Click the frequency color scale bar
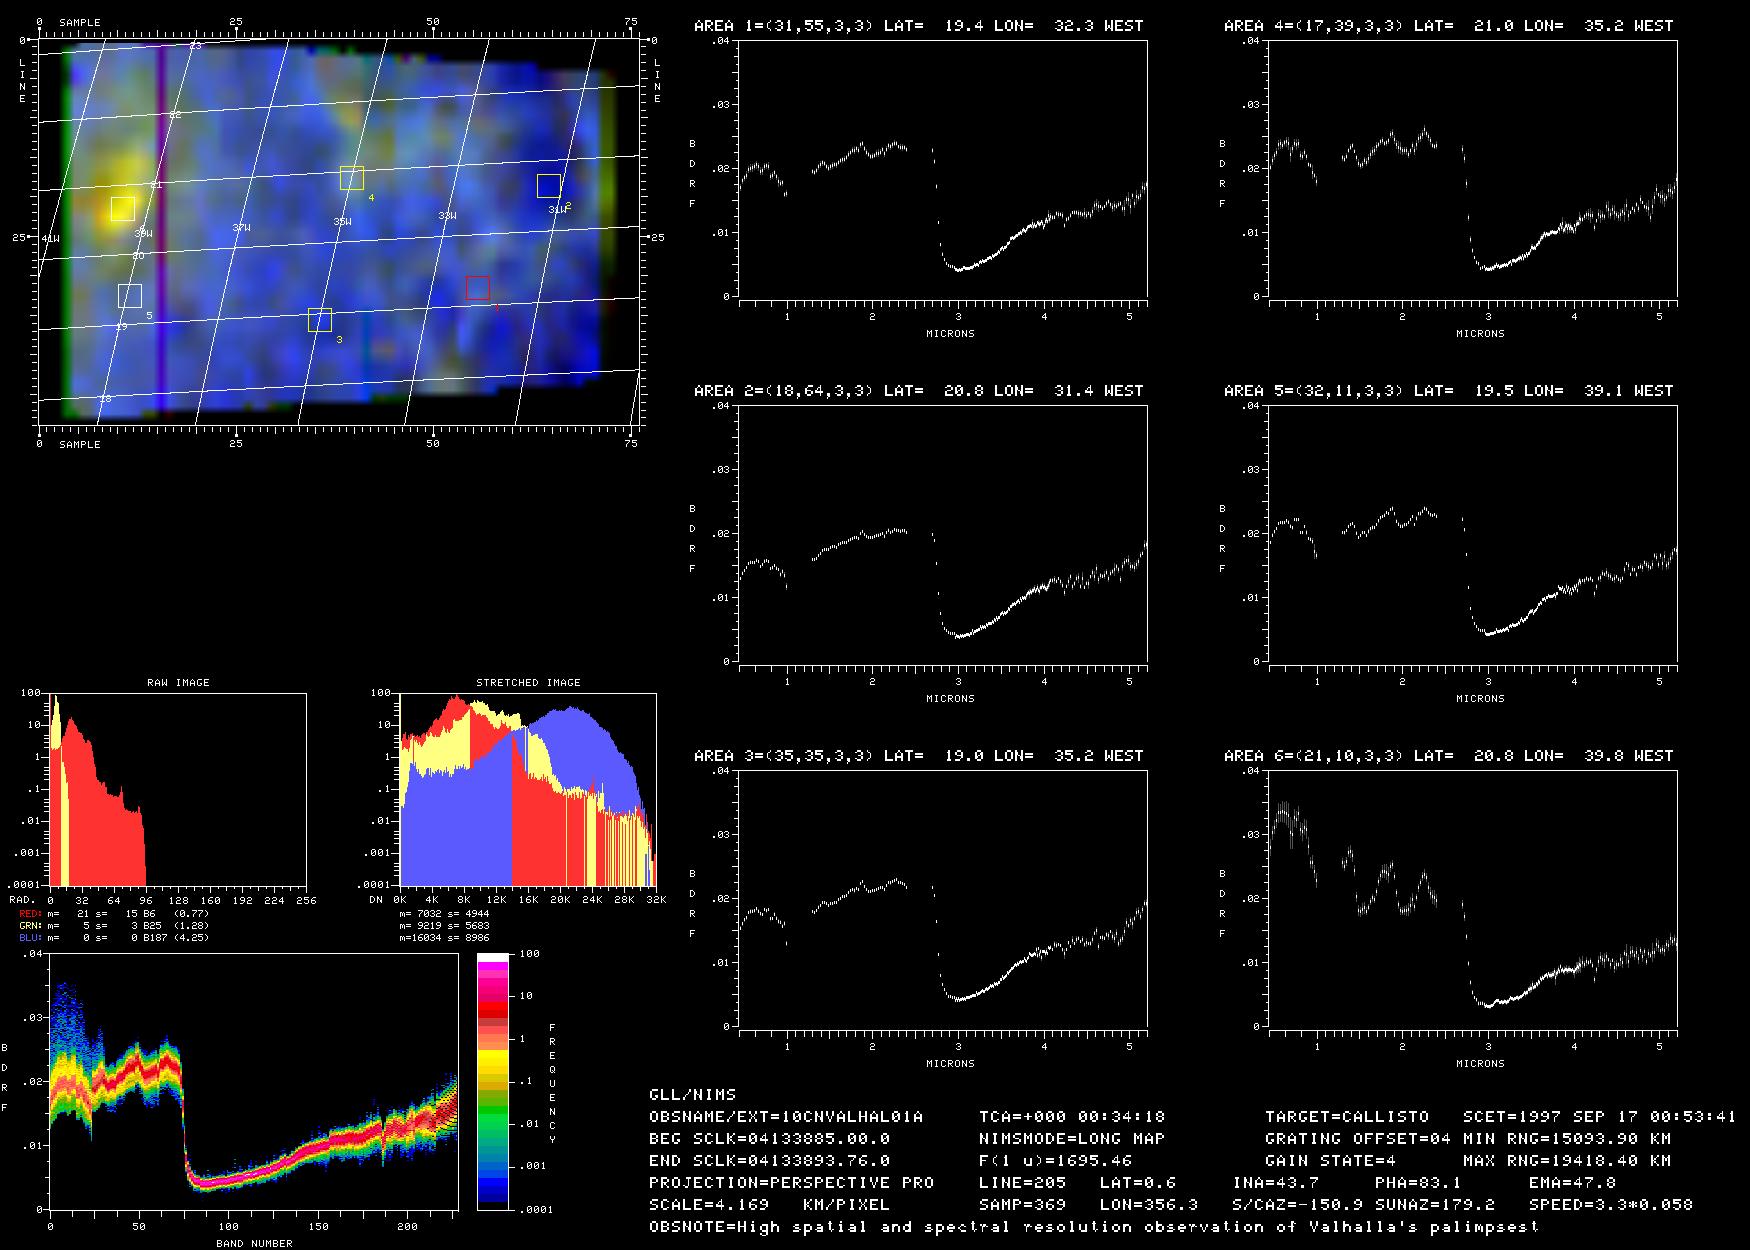Screen dimensions: 1750x1250 [x=494, y=1081]
